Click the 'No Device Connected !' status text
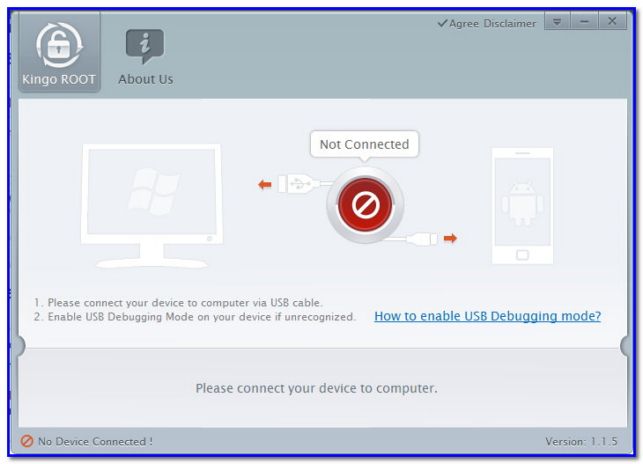Screen dimensions: 643x464 pyautogui.click(x=95, y=441)
